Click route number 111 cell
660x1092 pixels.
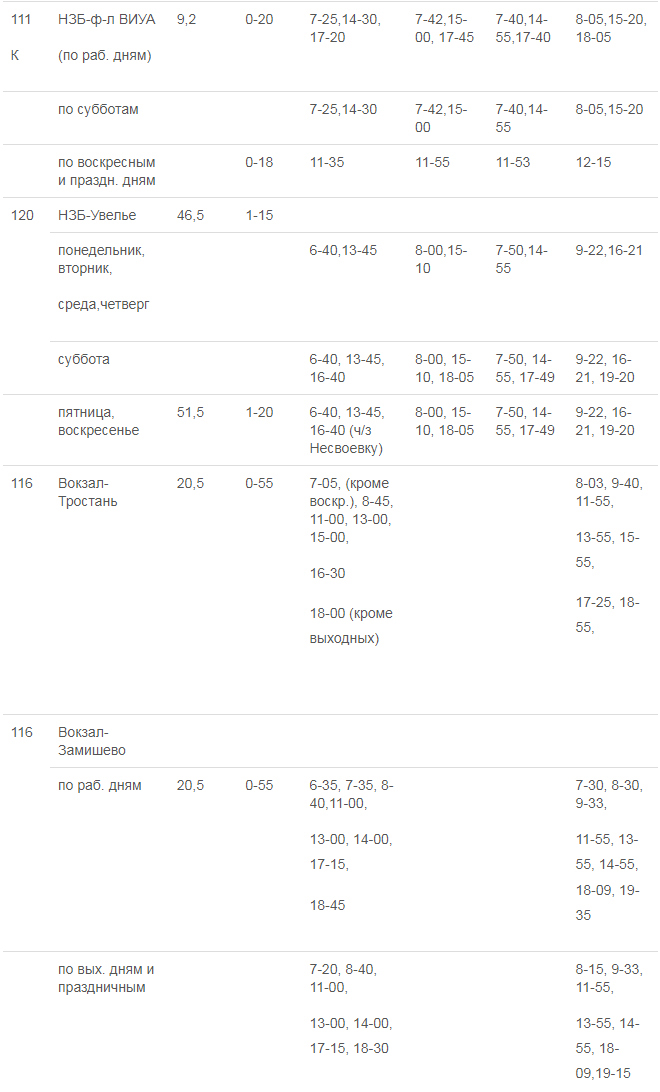(21, 19)
